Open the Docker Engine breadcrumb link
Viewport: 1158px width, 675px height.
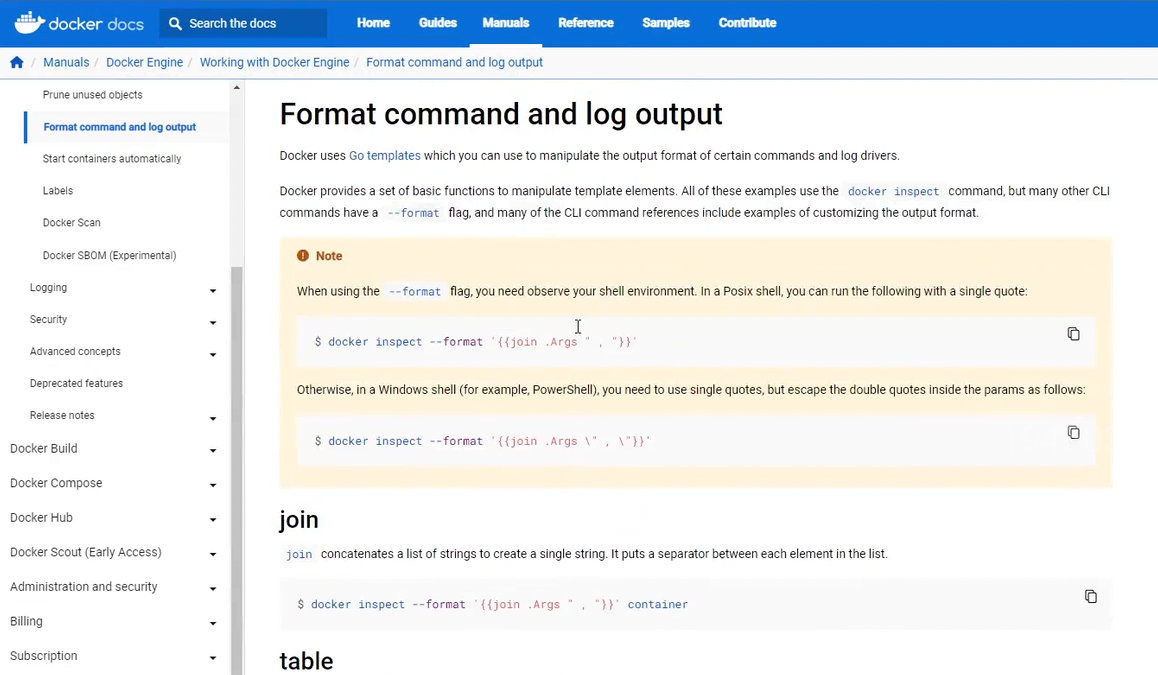click(x=144, y=62)
